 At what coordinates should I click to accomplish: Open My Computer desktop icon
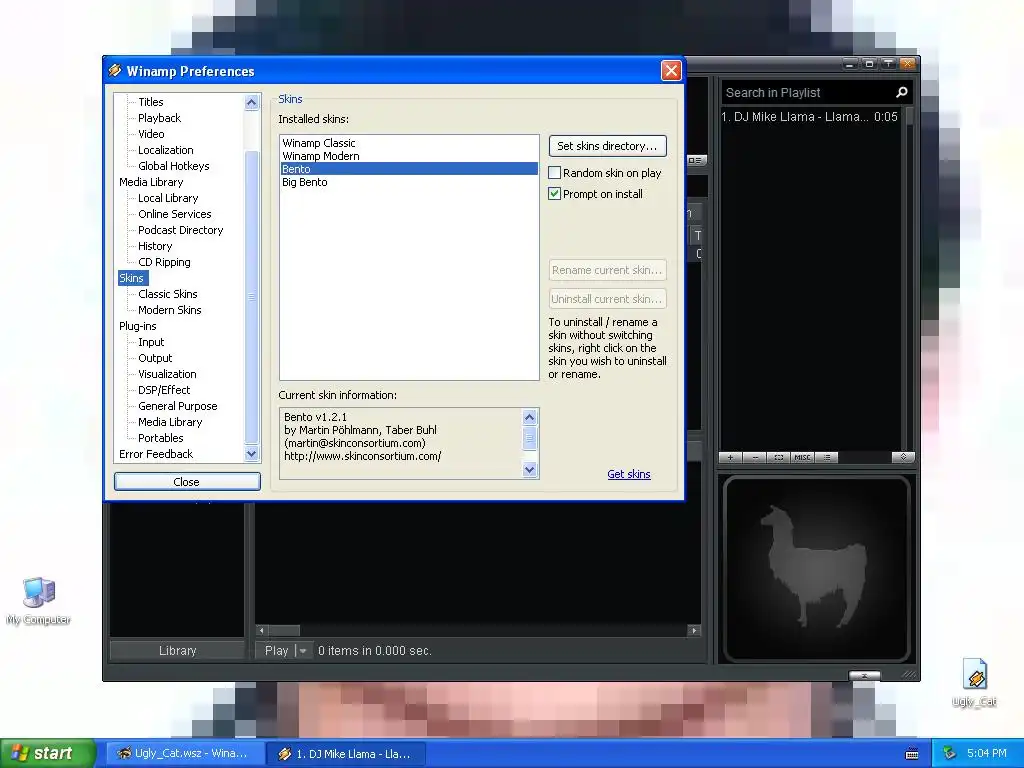38,601
